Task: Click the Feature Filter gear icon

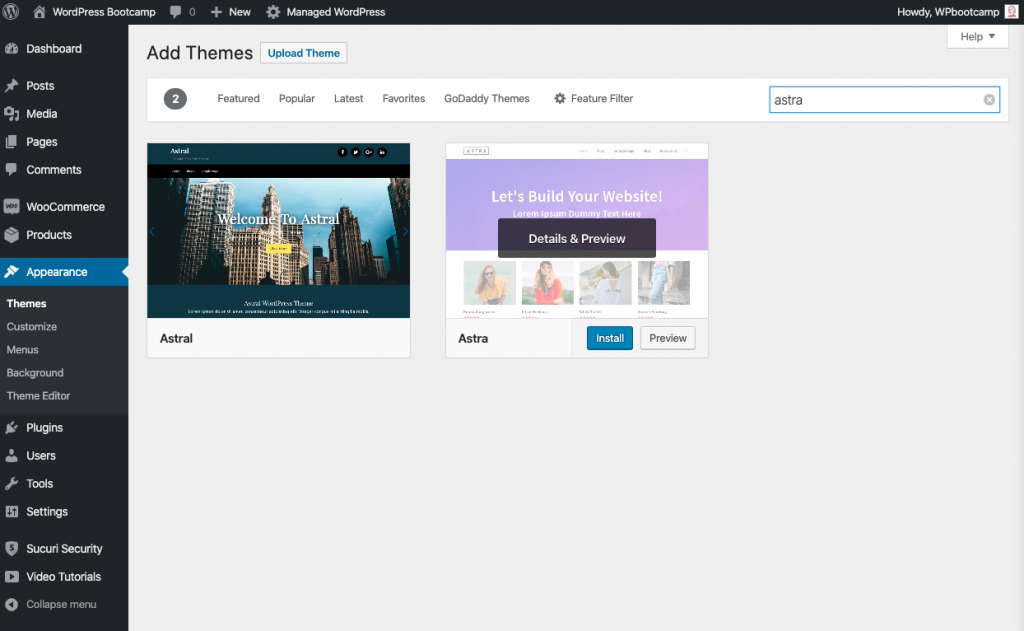Action: [x=560, y=99]
